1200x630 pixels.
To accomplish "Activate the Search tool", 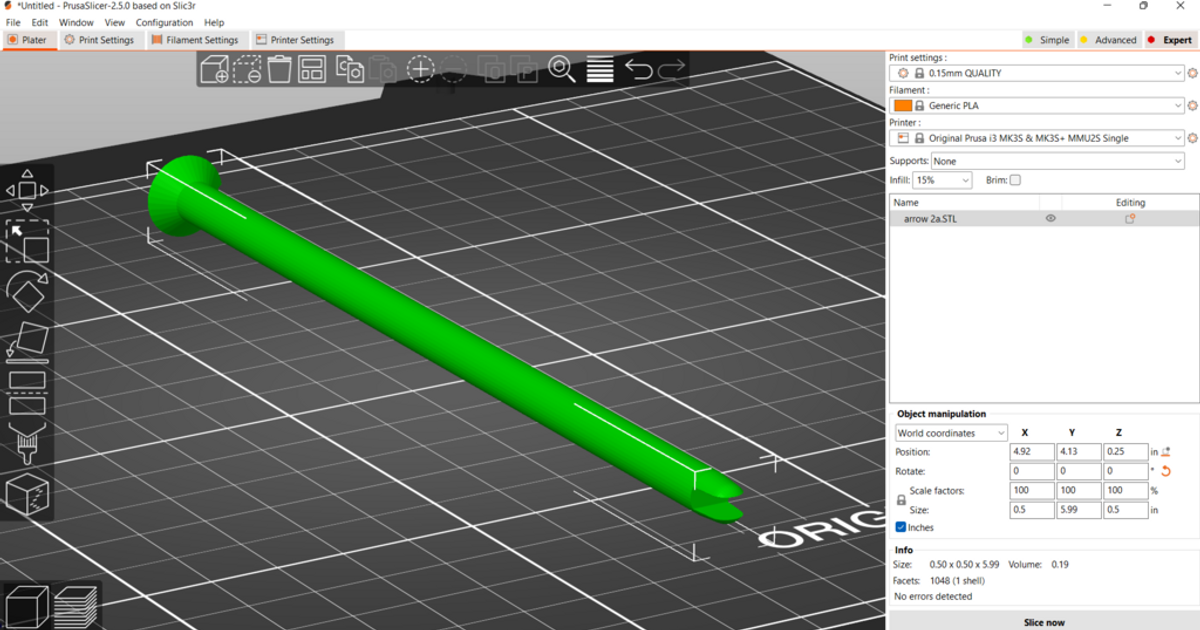I will click(563, 69).
